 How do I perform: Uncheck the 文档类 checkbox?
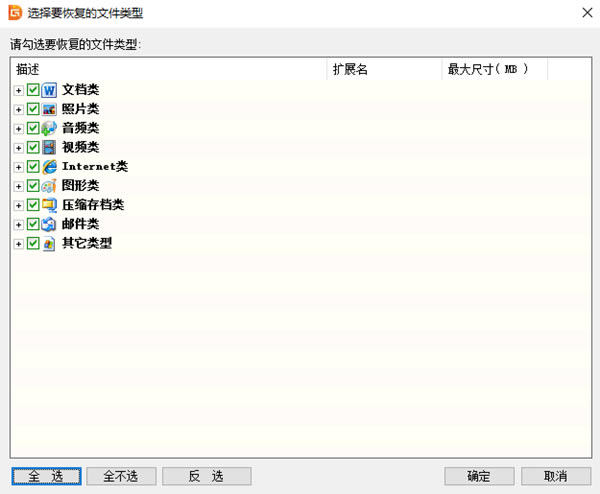click(33, 90)
